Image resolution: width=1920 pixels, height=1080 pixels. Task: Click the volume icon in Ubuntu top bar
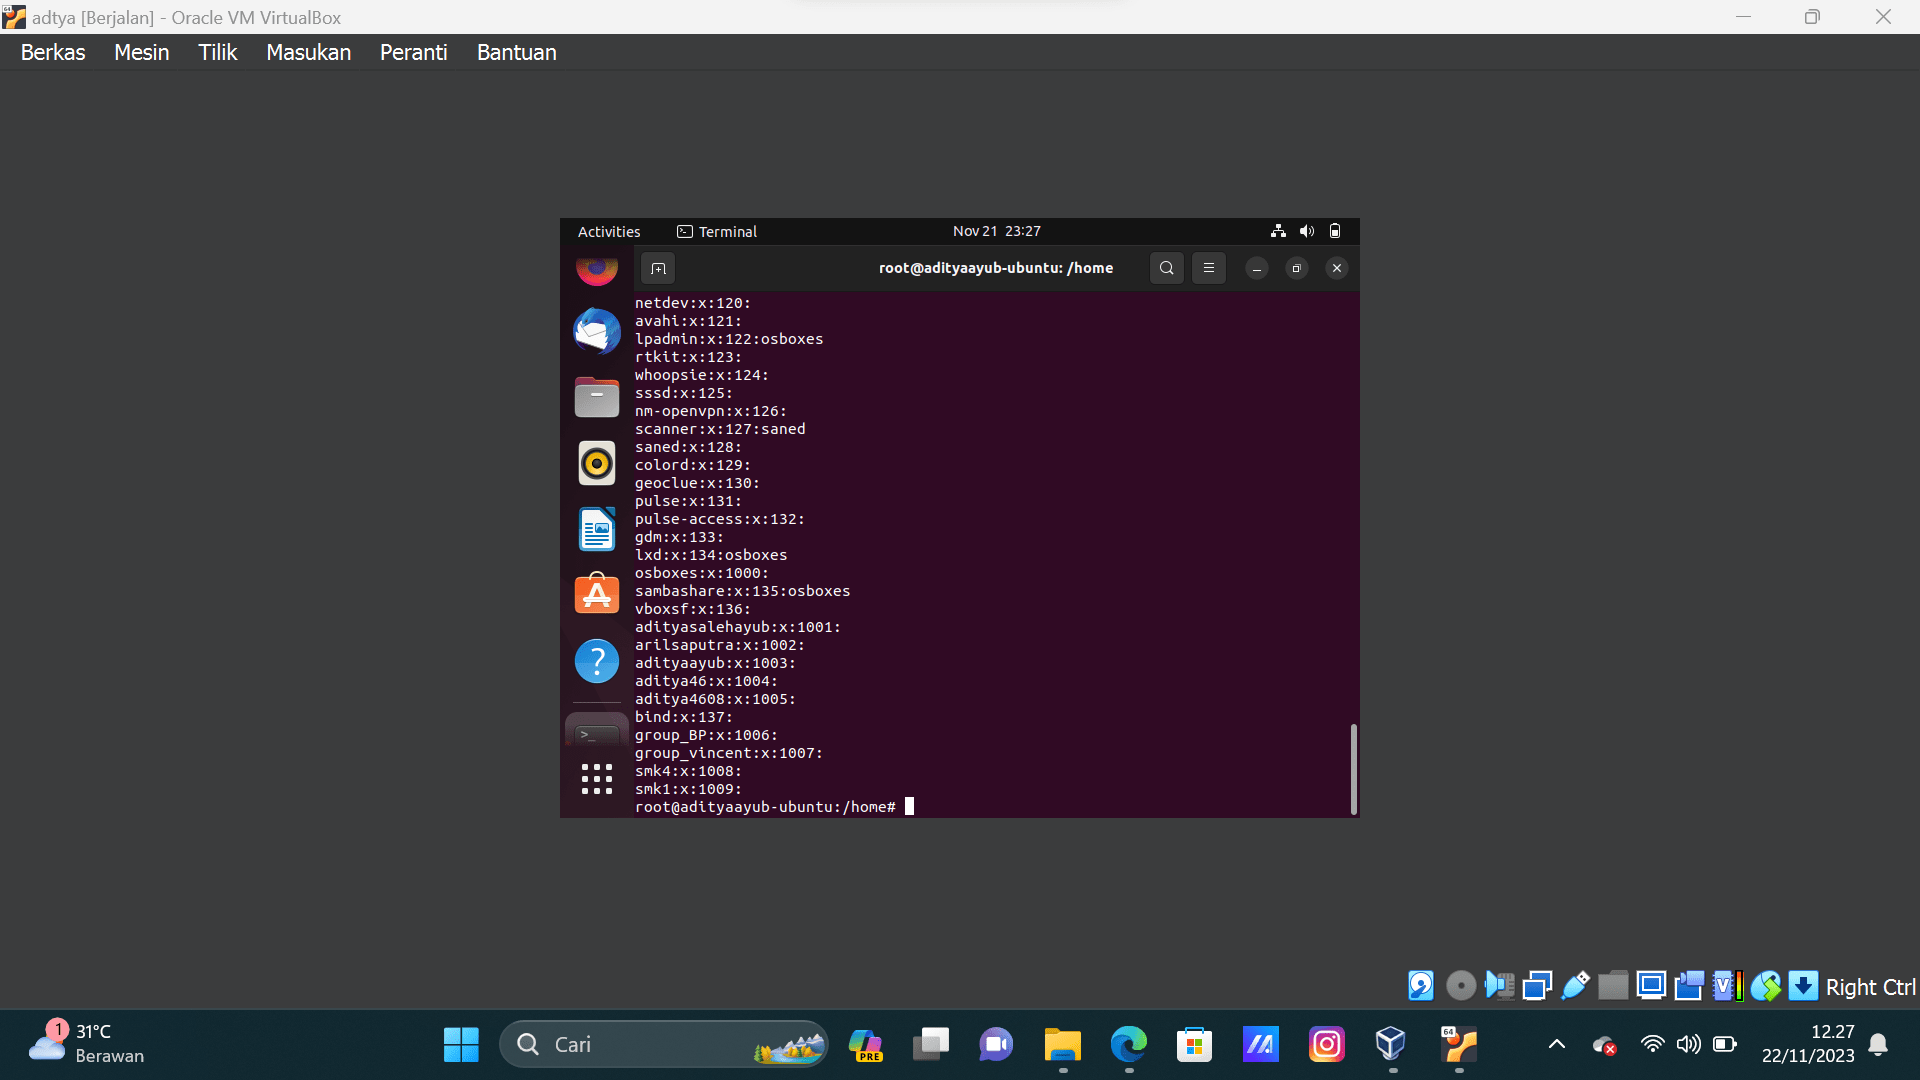coord(1306,231)
